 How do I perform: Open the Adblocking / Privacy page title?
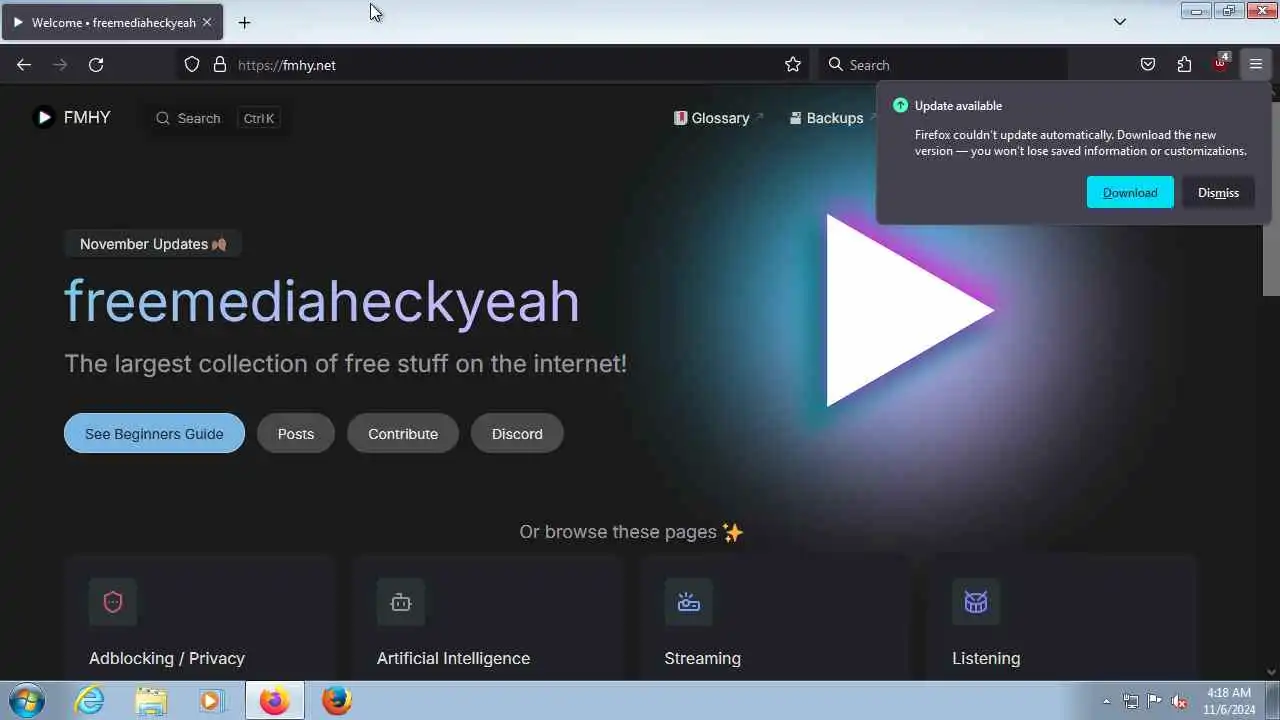167,658
